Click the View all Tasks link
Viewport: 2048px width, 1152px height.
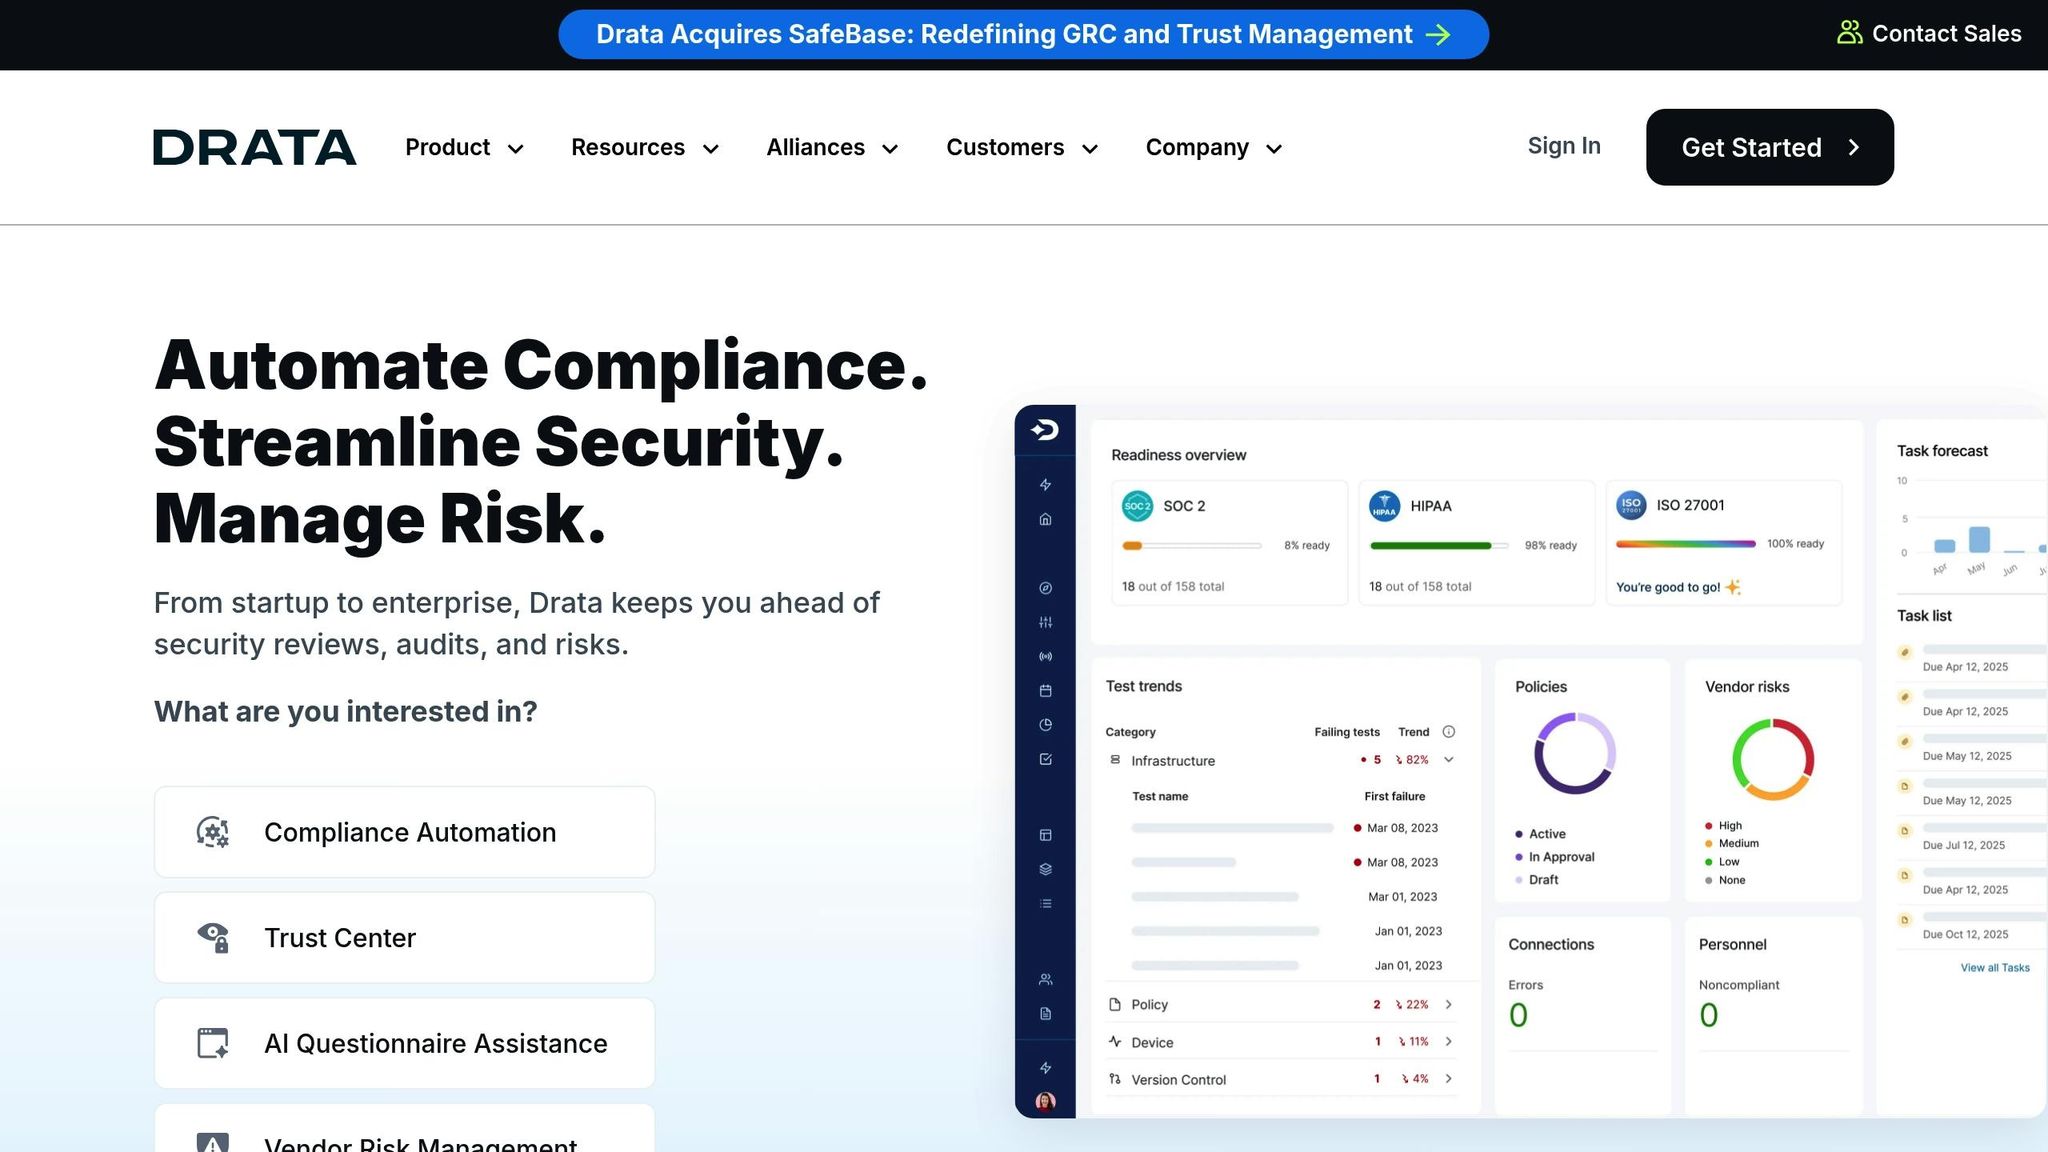coord(1994,968)
